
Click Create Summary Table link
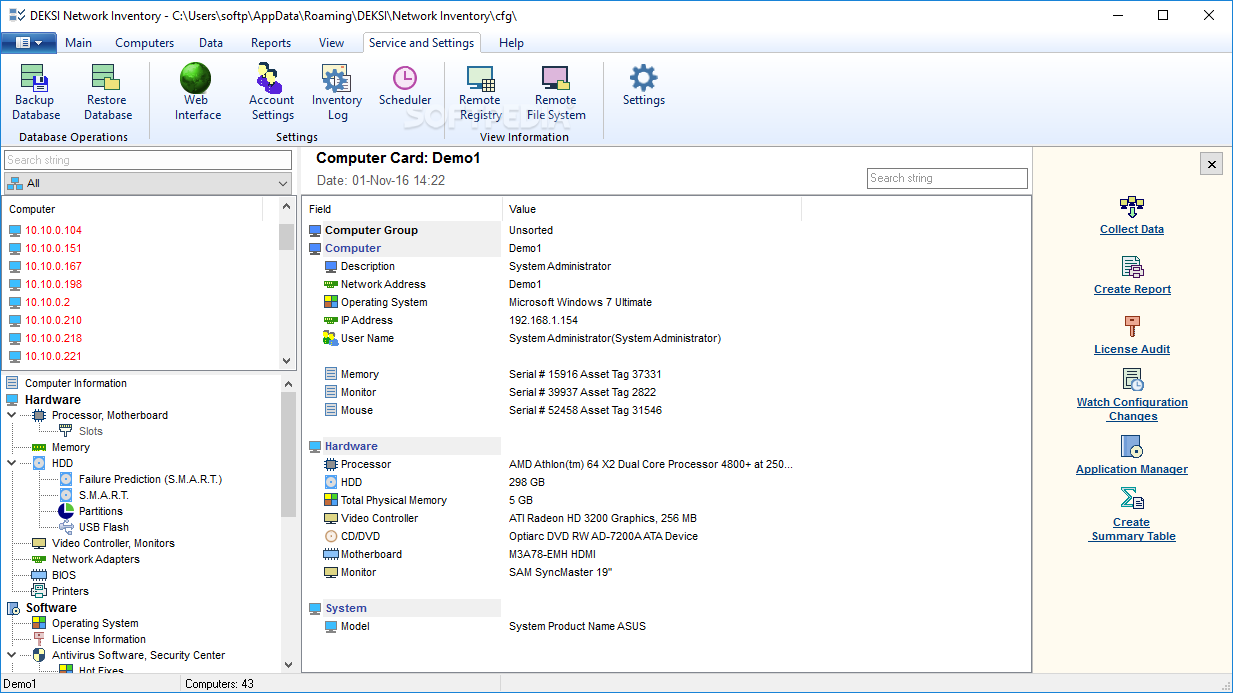[x=1132, y=529]
